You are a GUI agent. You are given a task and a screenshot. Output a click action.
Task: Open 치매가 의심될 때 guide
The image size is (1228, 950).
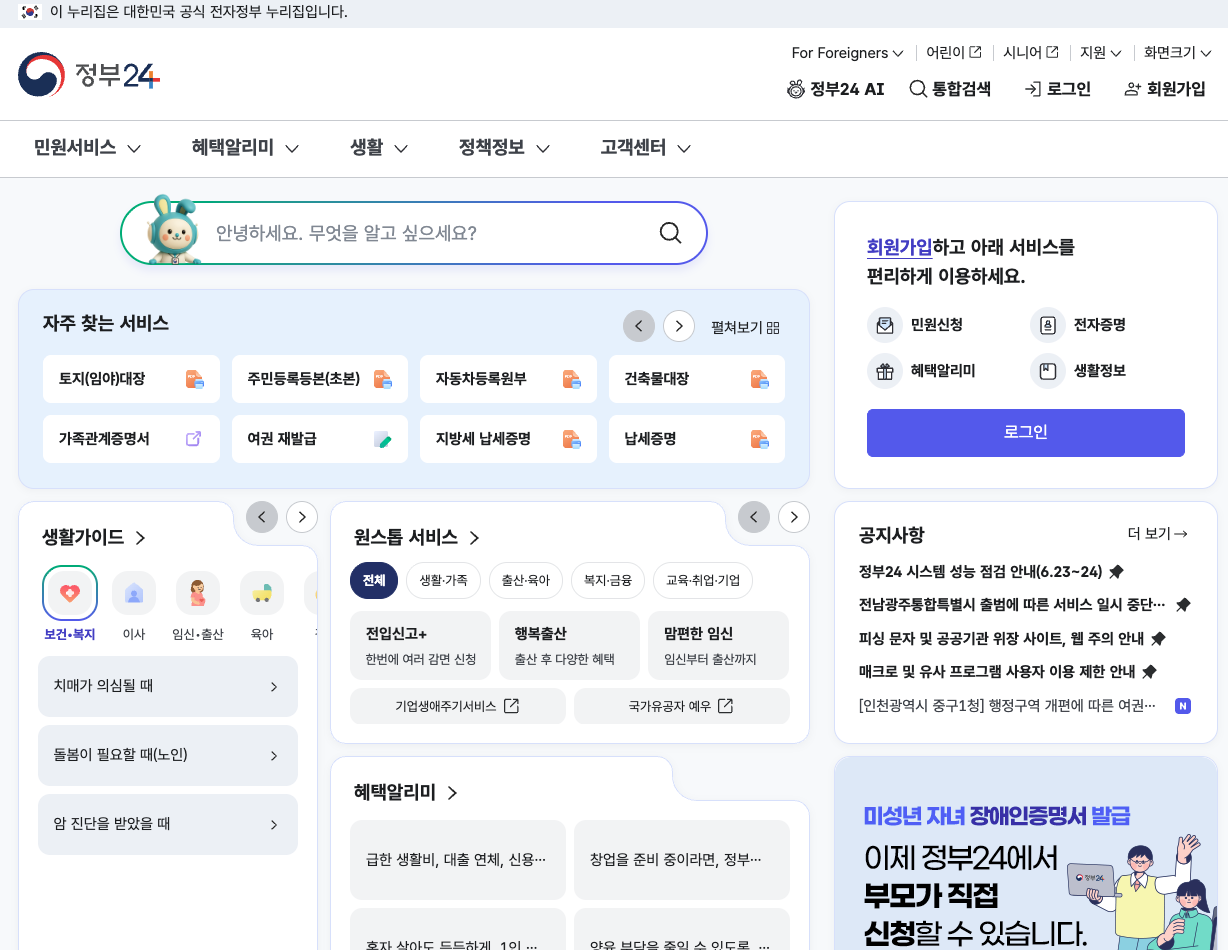pyautogui.click(x=168, y=687)
